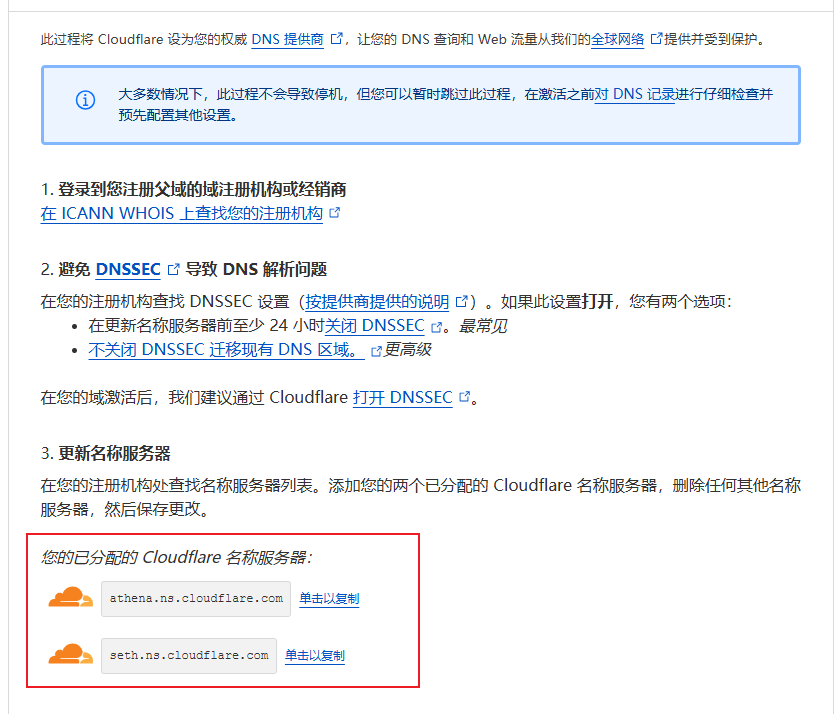Open the 打开 DNSSEC link

pos(402,397)
